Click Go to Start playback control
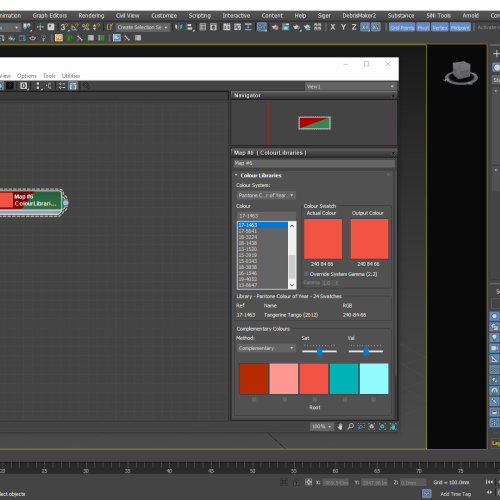Screen dimensions: 500x500 [489, 482]
